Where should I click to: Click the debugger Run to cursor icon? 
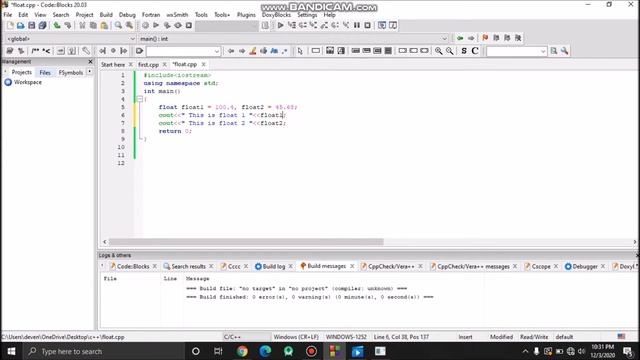point(291,25)
